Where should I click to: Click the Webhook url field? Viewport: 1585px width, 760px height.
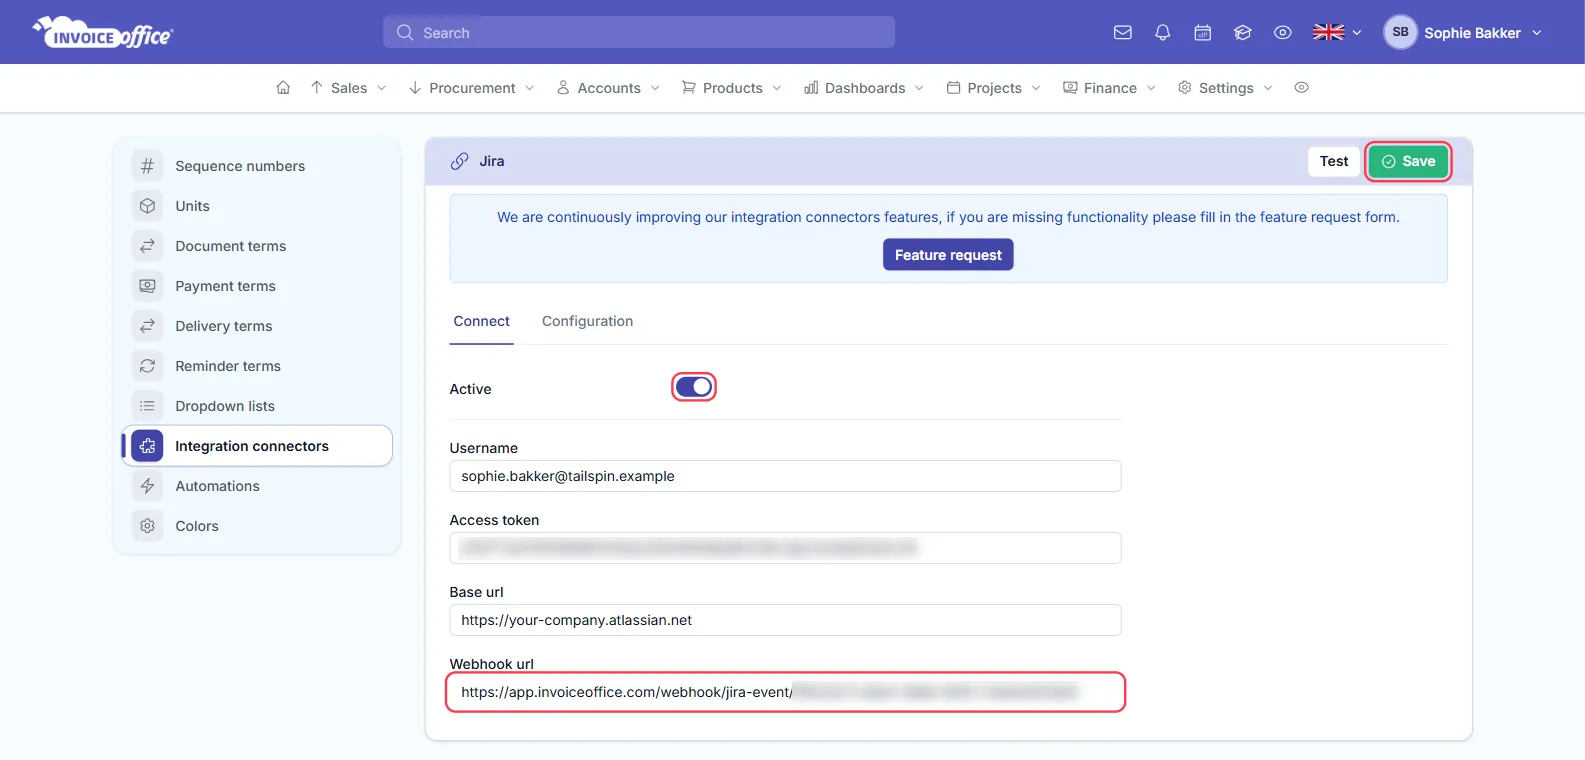click(x=785, y=692)
